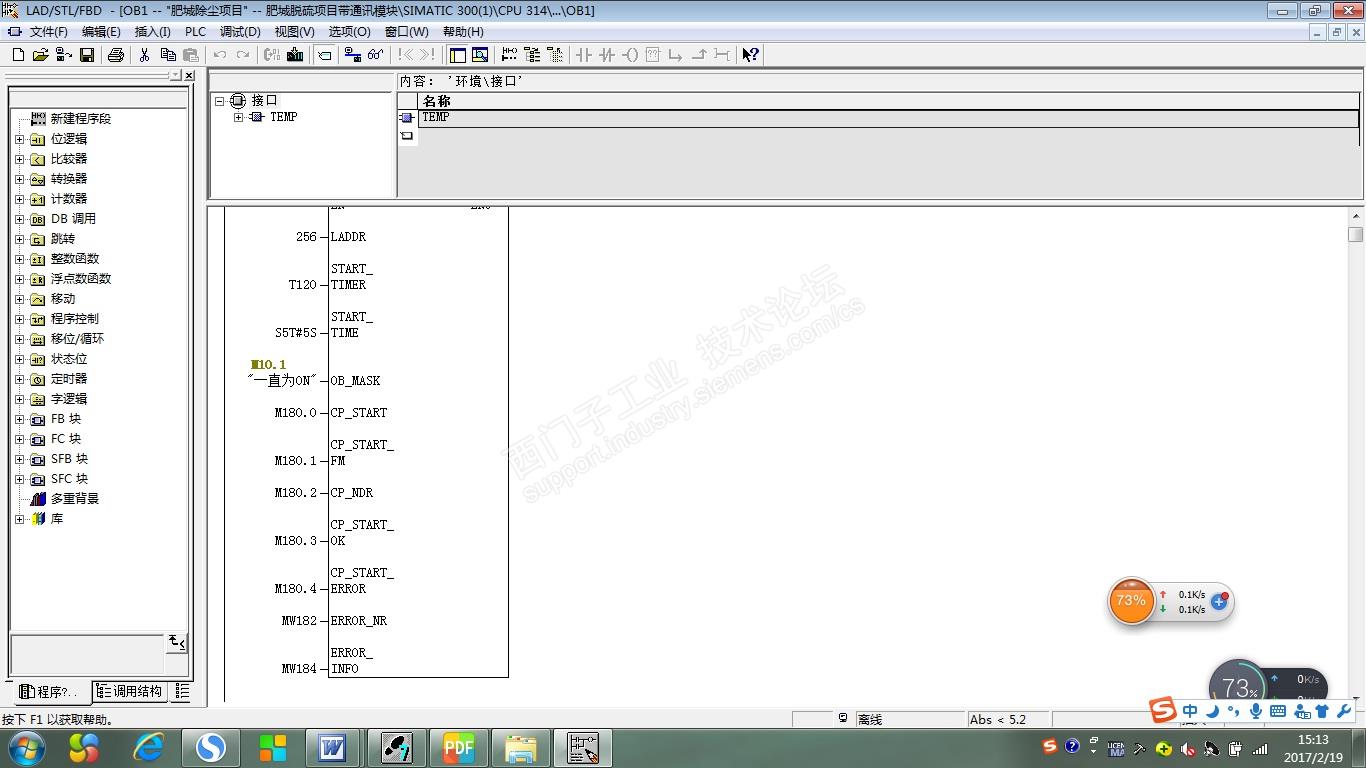Click the open branch toolbar icon
This screenshot has width=1366, height=768.
pyautogui.click(x=676, y=55)
